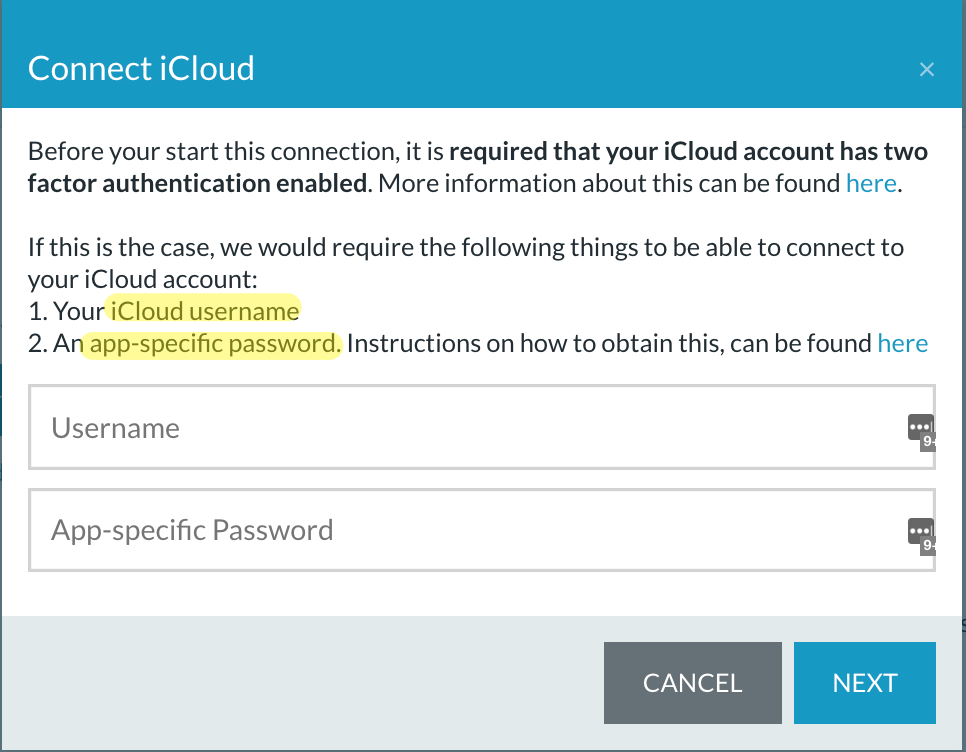Click the badge count on Username field icon
This screenshot has height=752, width=966.
[x=928, y=442]
